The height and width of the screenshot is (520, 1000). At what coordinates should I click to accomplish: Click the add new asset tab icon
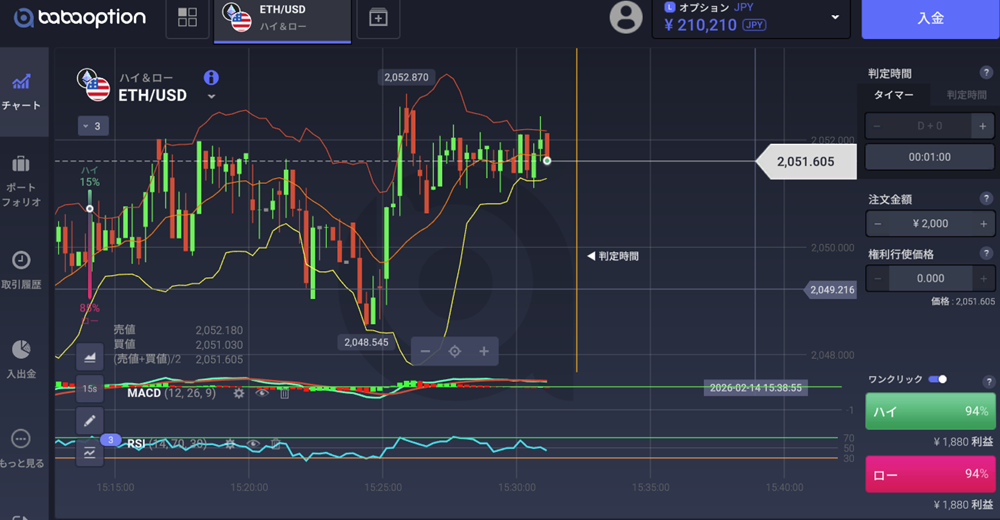[x=378, y=17]
